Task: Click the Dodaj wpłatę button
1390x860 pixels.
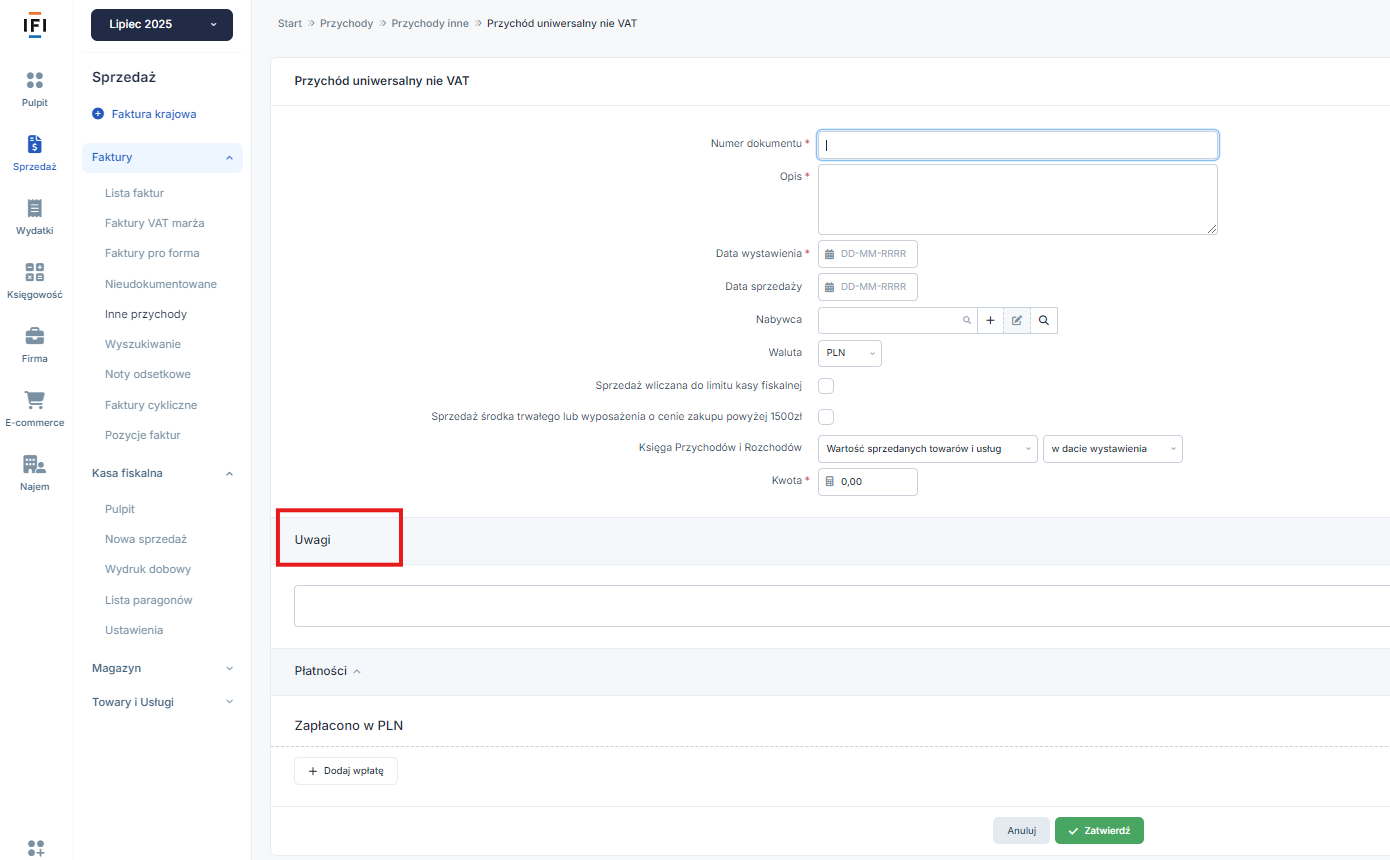Action: (346, 771)
